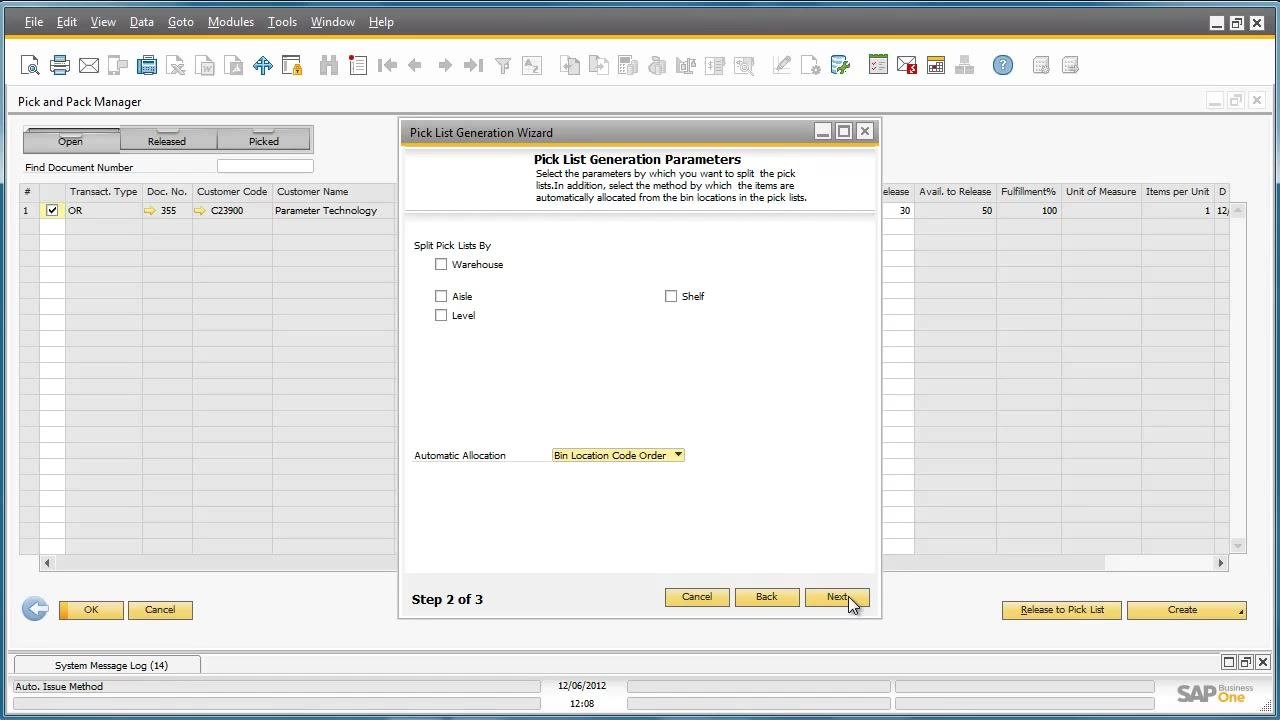Follow the link arrow beside Doc. No. 355
The image size is (1280, 720).
tap(150, 211)
